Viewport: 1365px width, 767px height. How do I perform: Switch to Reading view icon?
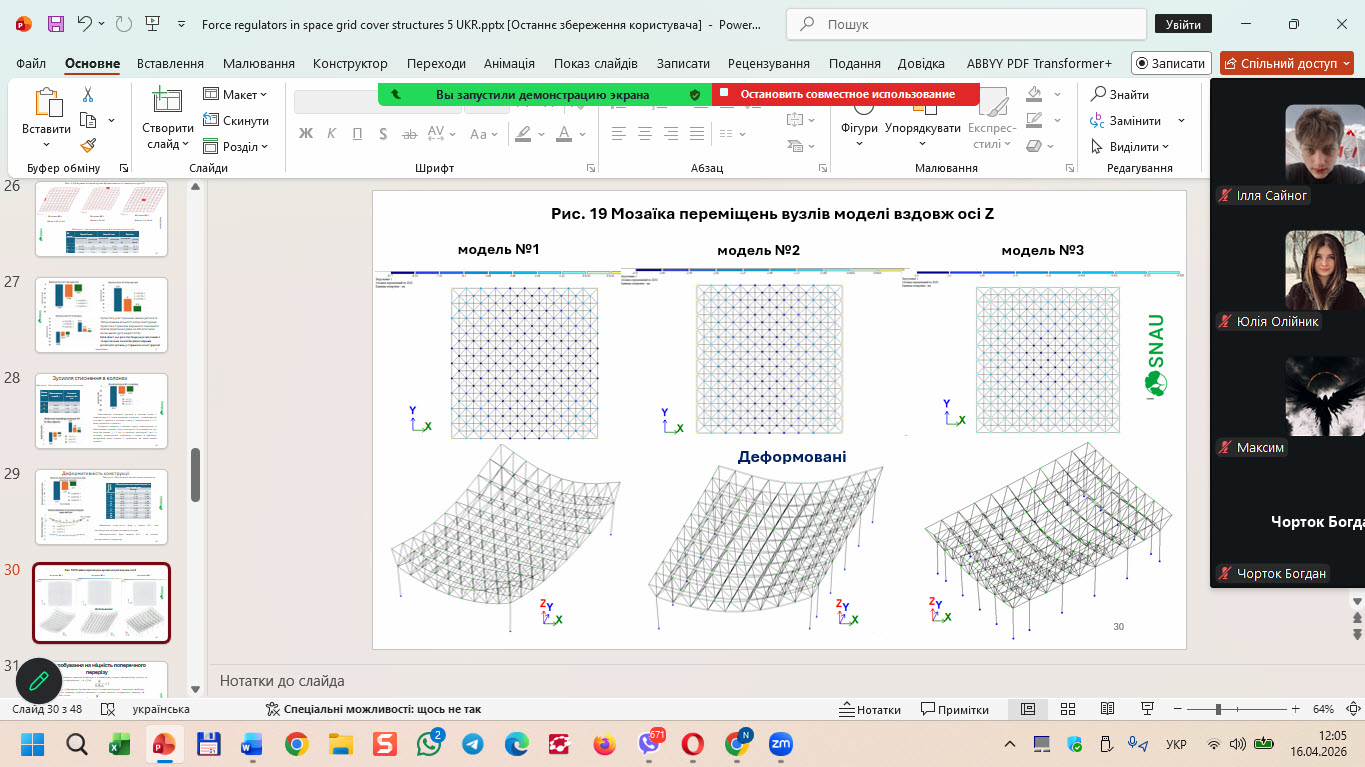coord(1107,709)
